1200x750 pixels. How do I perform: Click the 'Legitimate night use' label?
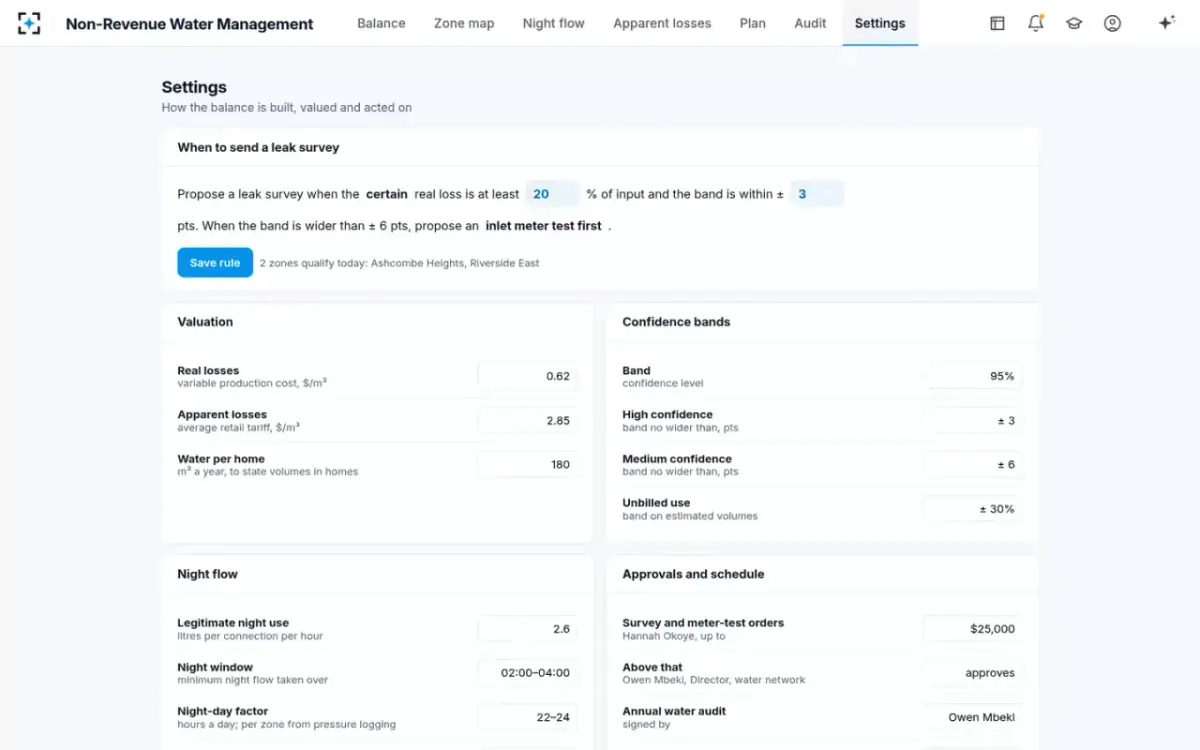pos(233,622)
